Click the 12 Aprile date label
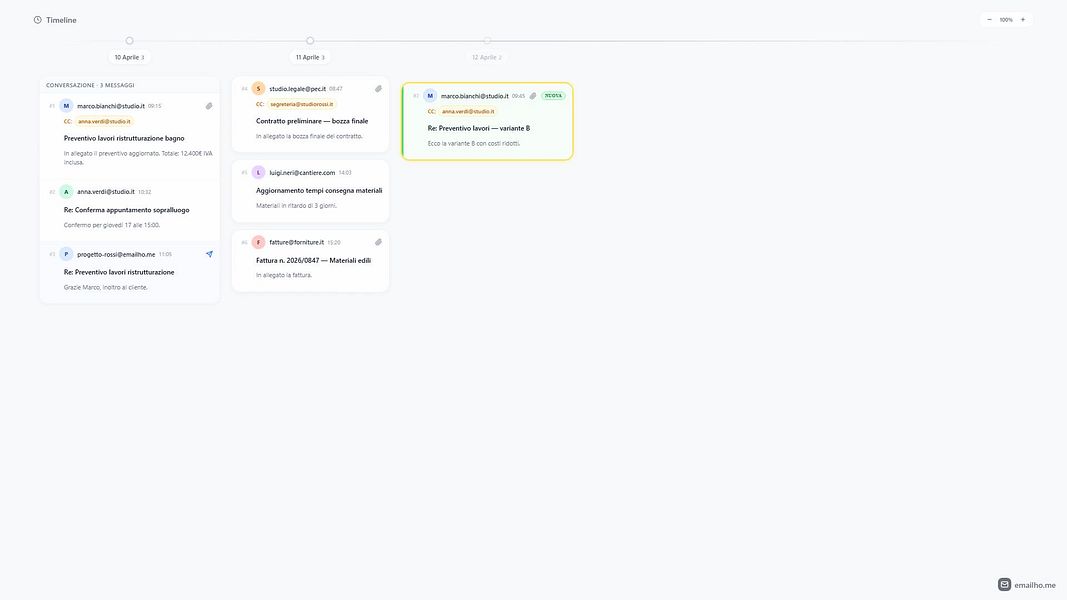 (487, 57)
